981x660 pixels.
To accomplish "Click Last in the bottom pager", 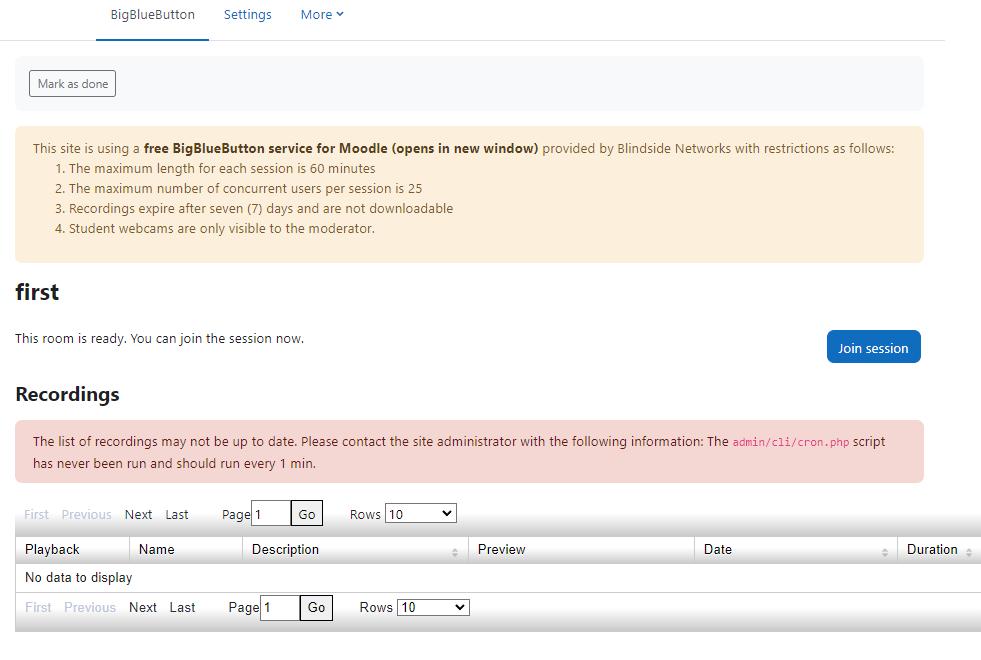I will 182,607.
